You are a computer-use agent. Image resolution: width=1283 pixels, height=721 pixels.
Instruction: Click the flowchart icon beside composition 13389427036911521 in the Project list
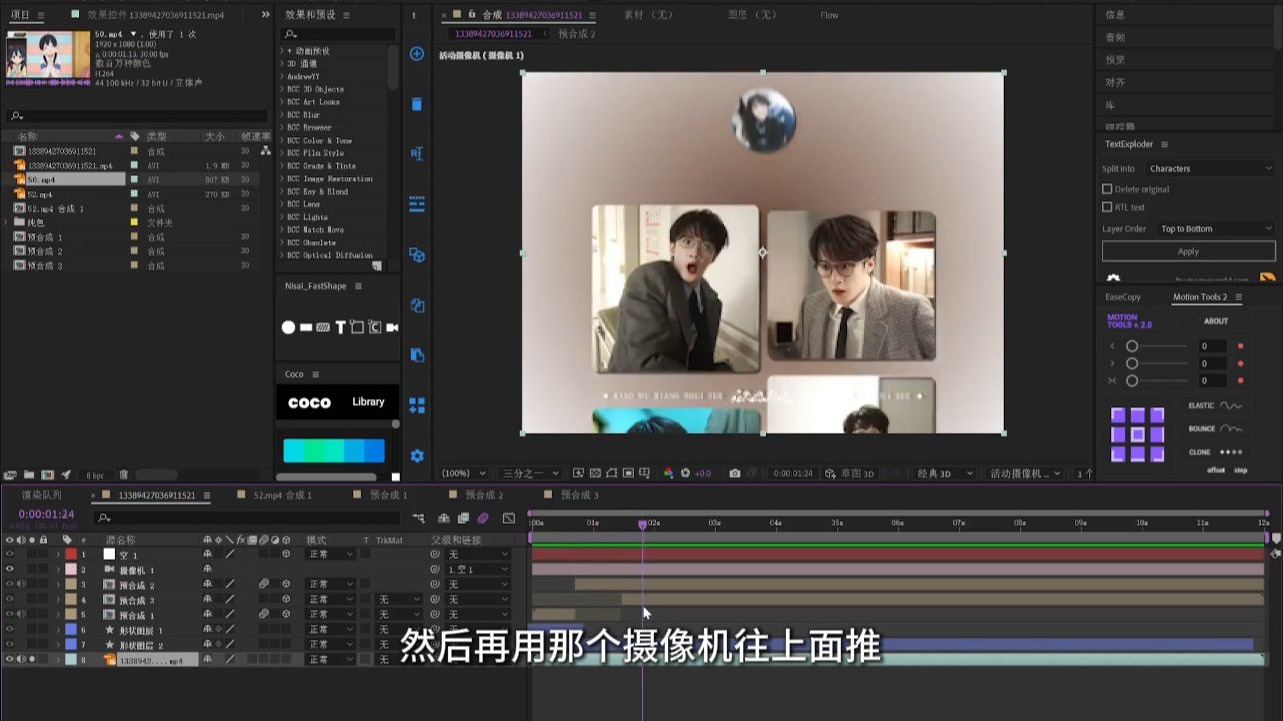[265, 151]
